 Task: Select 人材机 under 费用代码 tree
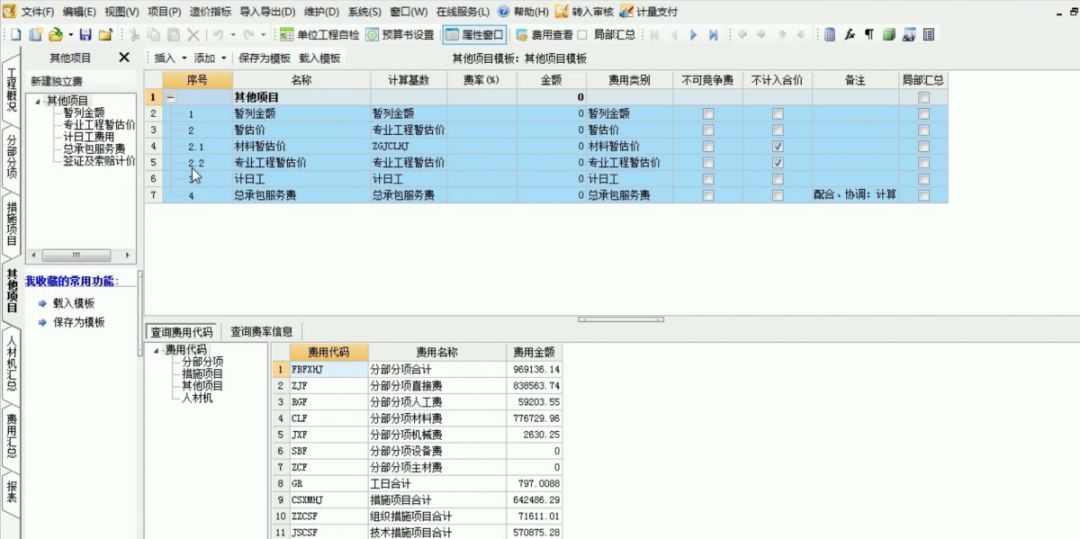[197, 398]
